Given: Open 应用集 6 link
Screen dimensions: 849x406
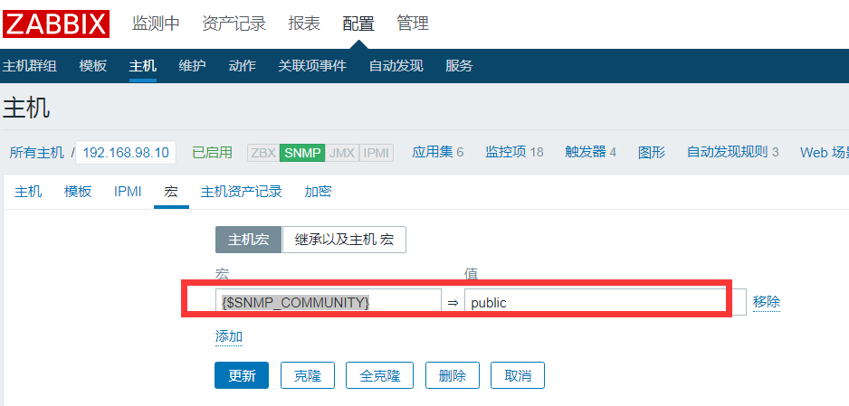Looking at the screenshot, I should click(x=437, y=152).
